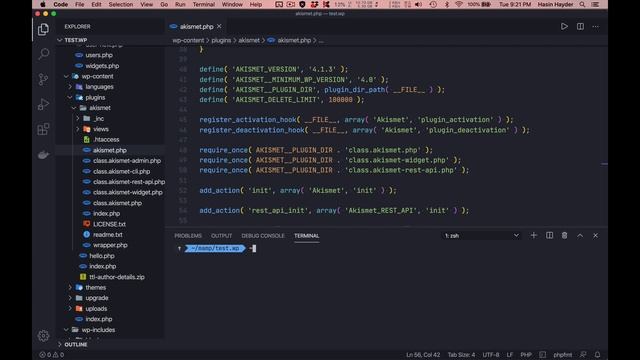Open class.akismet-widget.php file
The width and height of the screenshot is (640, 360).
click(127, 192)
